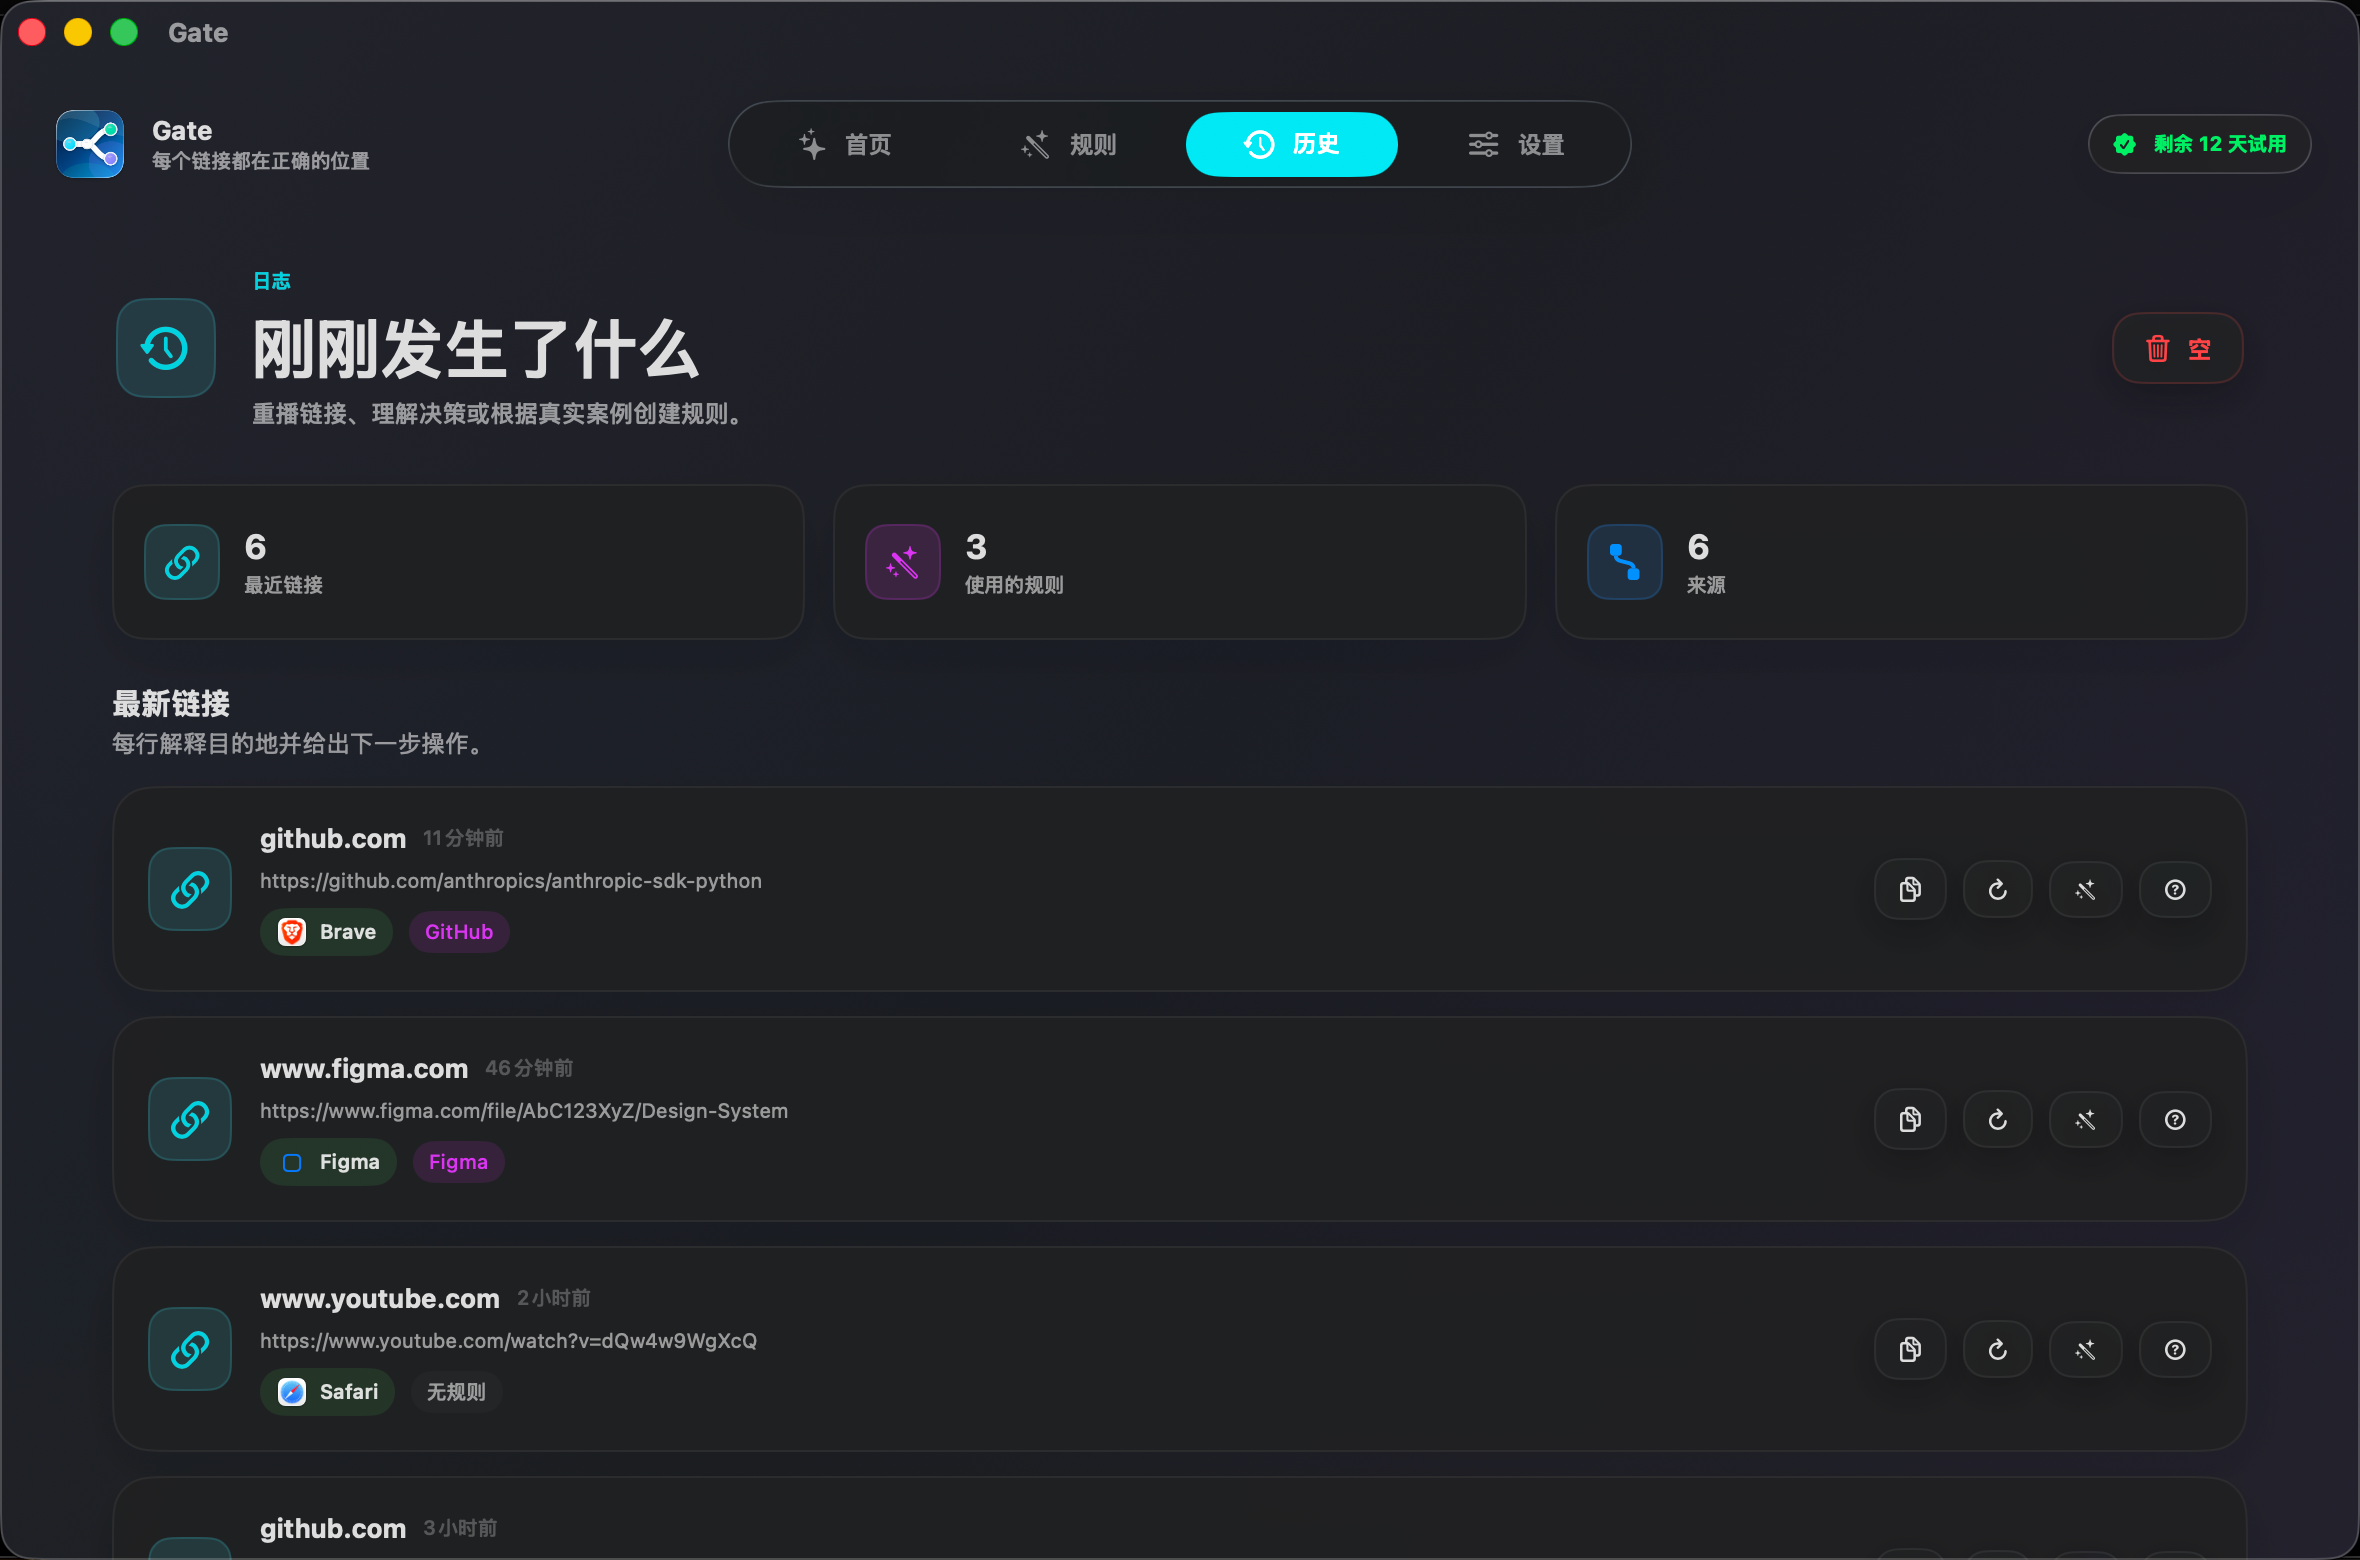
Task: Click the URL https://www.figma.com/file/AbC123XyZ/Design-System
Action: tap(524, 1111)
